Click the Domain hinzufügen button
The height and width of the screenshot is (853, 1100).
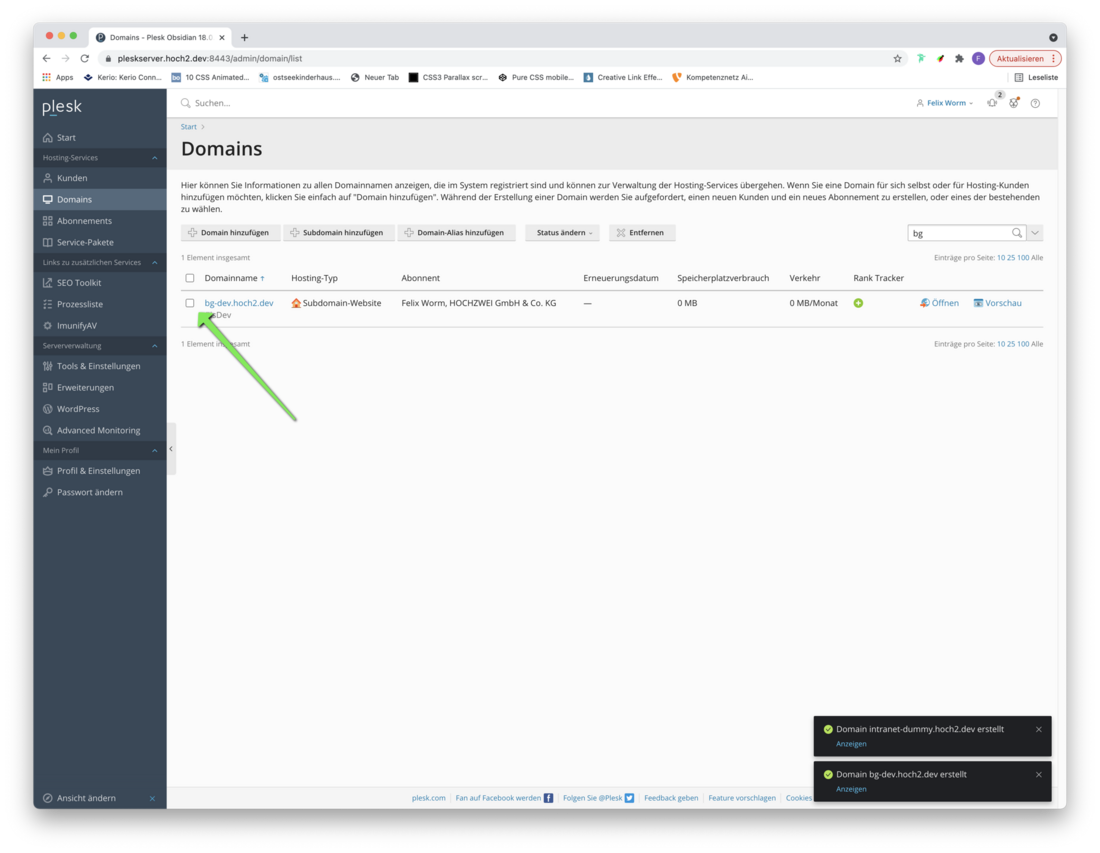tap(230, 233)
